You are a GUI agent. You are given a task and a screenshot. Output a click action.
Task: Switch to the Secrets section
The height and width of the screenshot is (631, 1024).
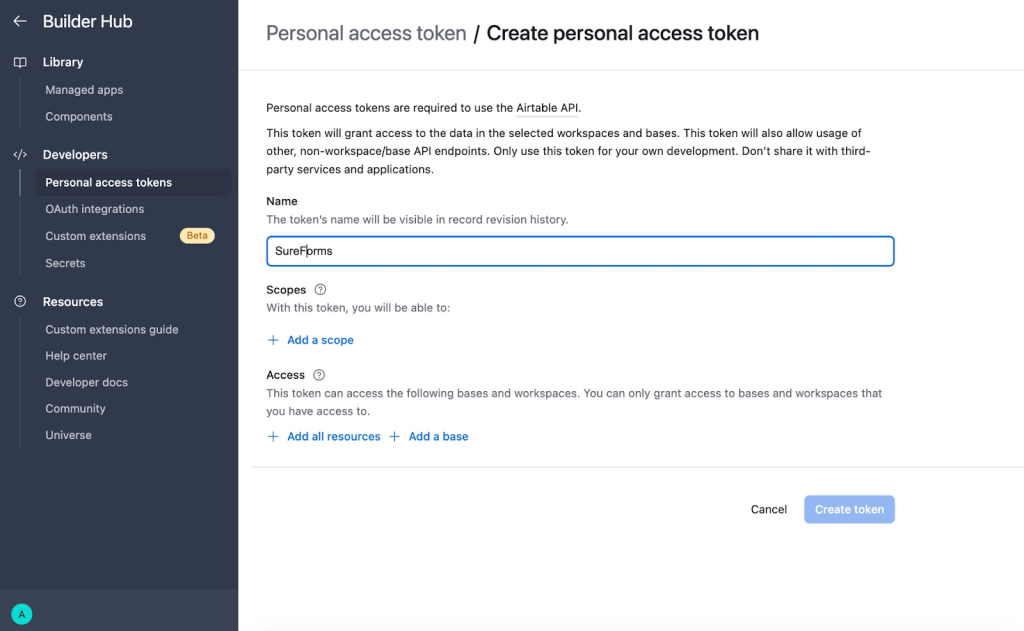point(64,263)
